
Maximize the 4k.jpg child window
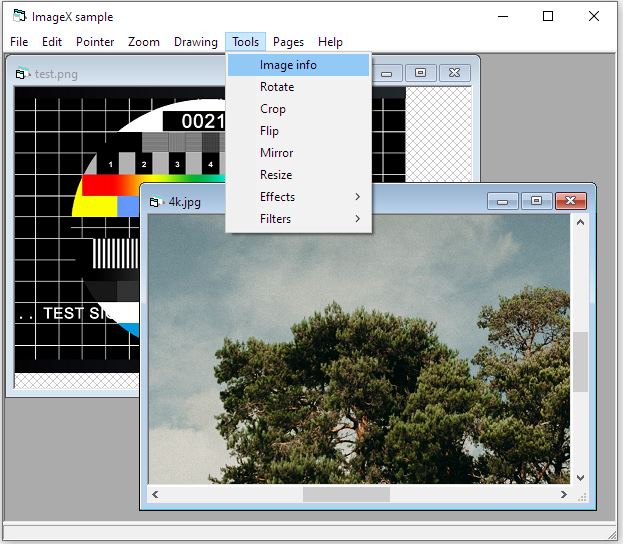(x=536, y=201)
